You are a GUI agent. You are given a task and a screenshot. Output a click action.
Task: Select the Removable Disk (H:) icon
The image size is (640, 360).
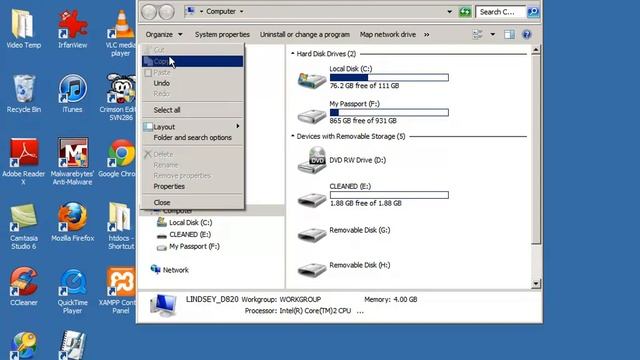(312, 269)
